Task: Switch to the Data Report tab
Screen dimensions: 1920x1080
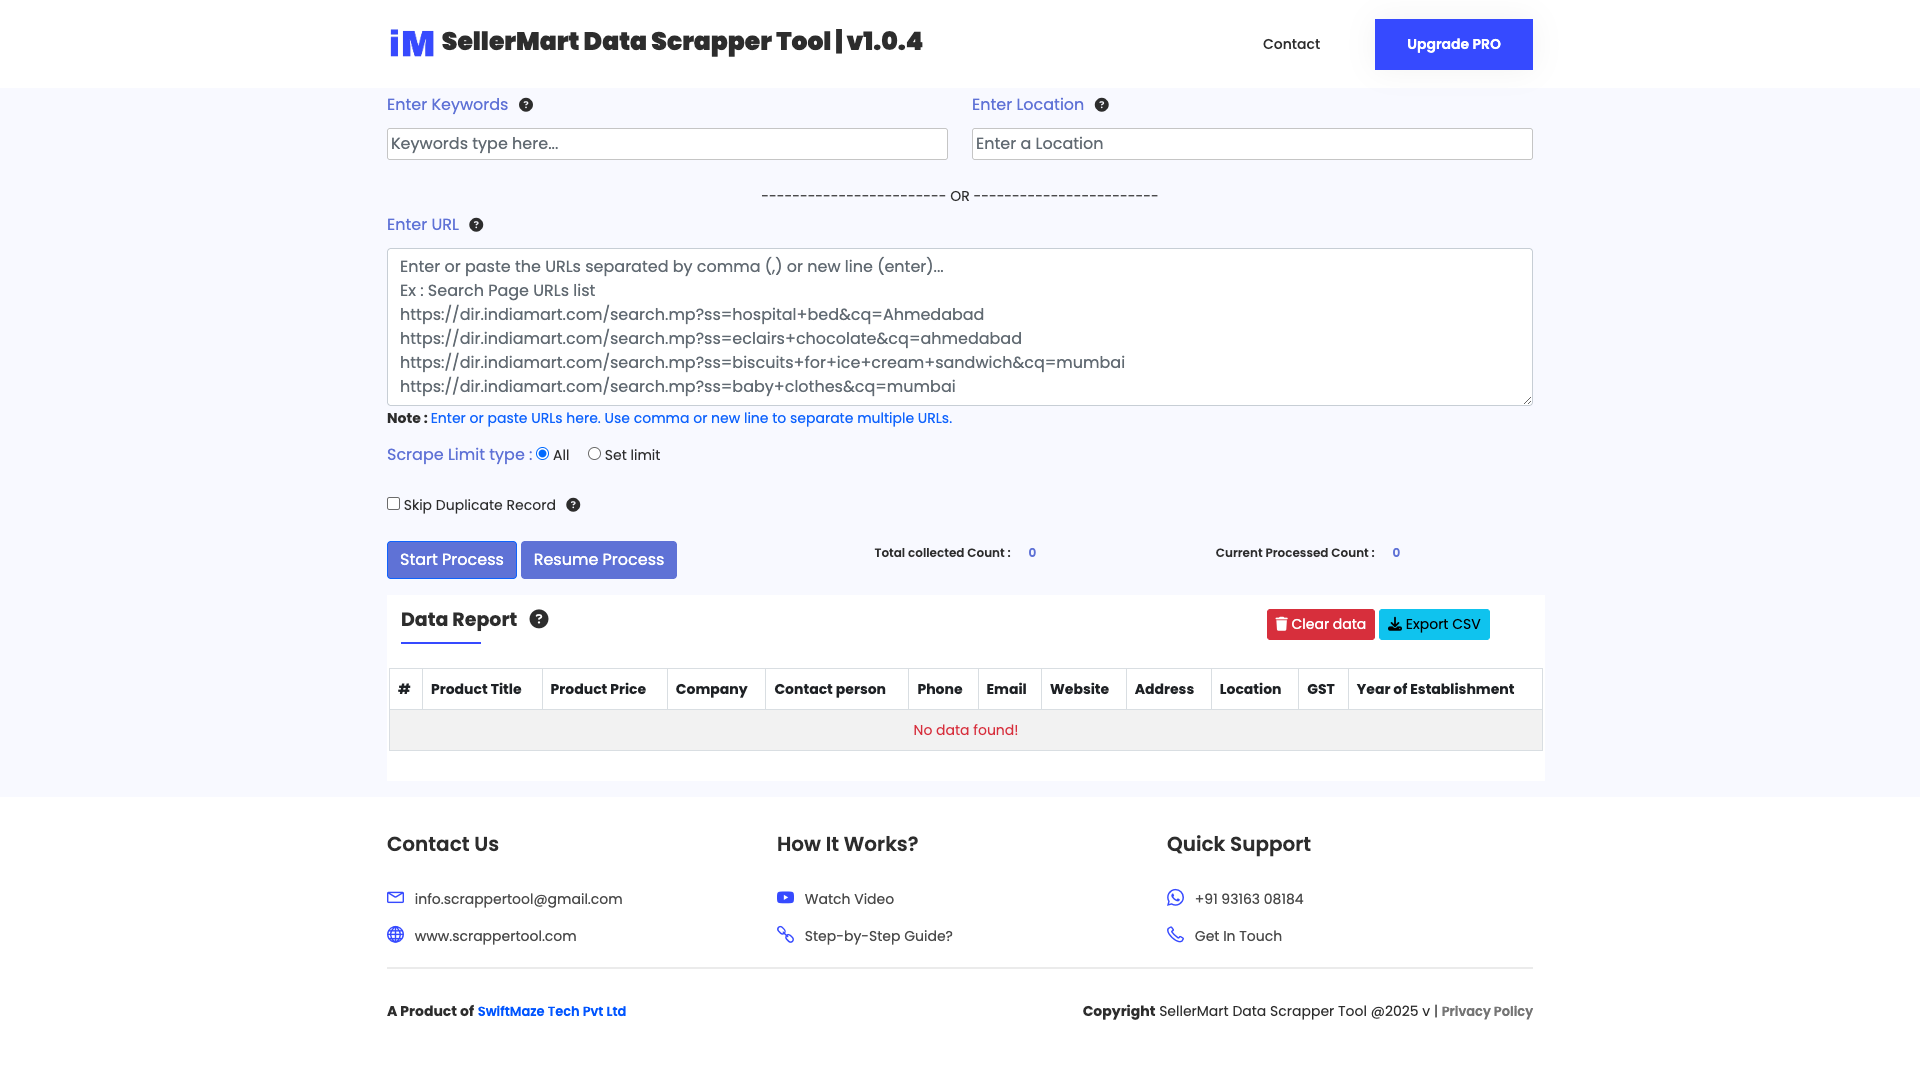Action: pyautogui.click(x=459, y=619)
